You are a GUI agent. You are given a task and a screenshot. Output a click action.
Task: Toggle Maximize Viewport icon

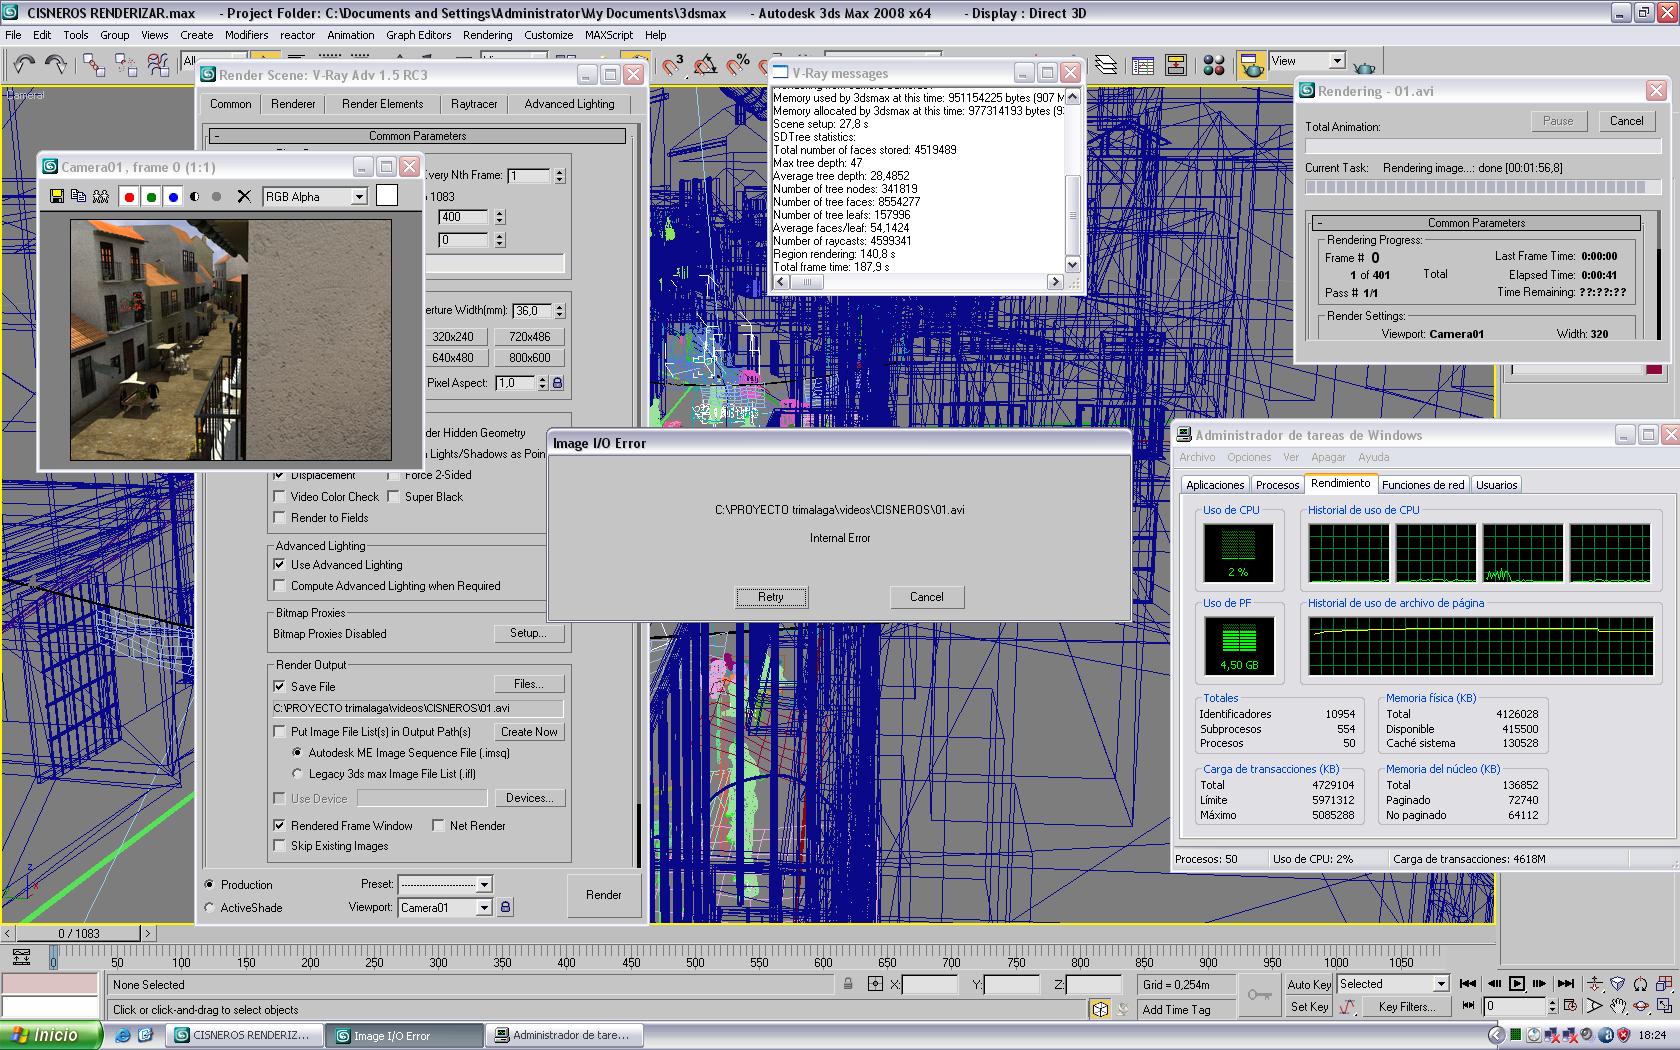coord(1663,1006)
